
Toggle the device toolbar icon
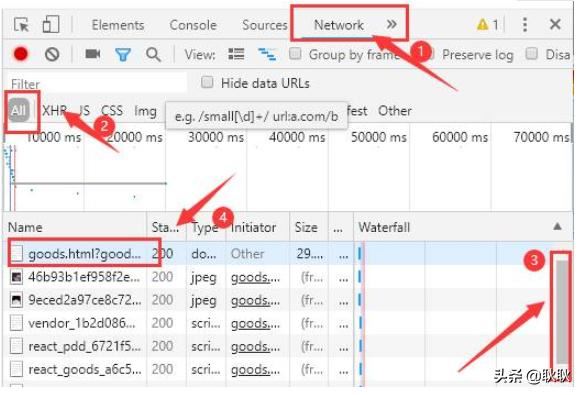pyautogui.click(x=51, y=25)
